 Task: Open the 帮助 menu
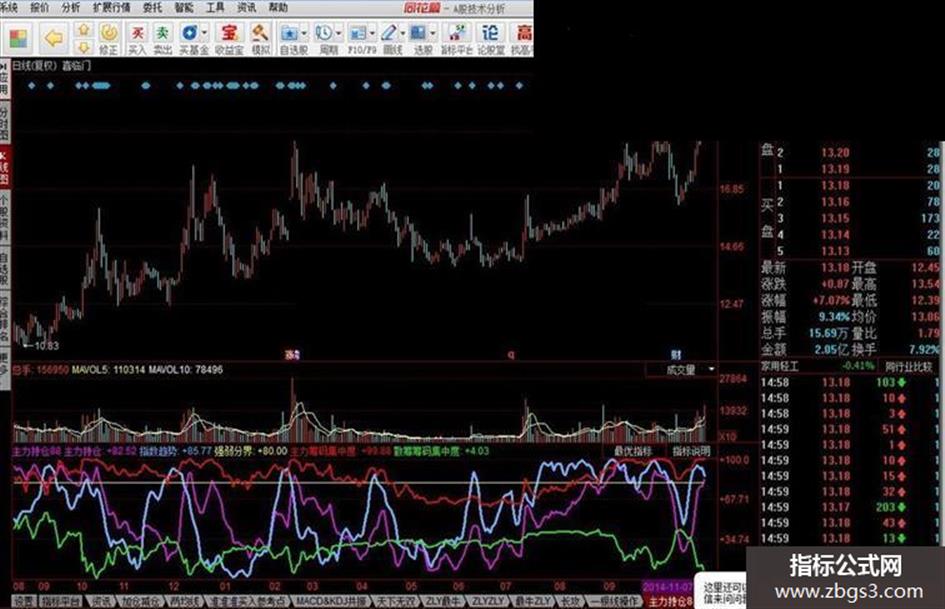(x=278, y=7)
